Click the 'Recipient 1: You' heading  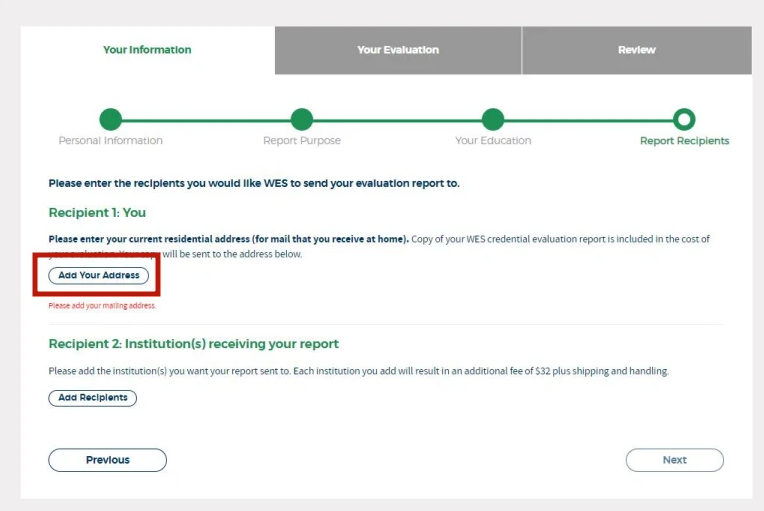click(97, 212)
